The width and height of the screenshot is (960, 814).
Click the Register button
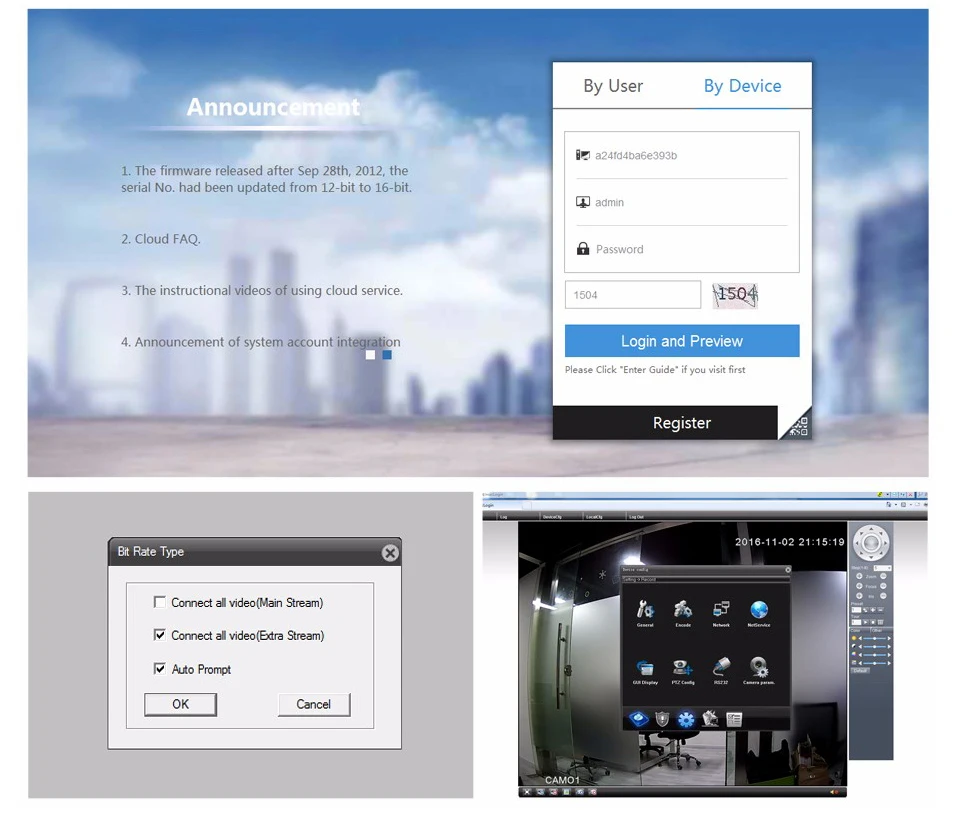pos(666,423)
